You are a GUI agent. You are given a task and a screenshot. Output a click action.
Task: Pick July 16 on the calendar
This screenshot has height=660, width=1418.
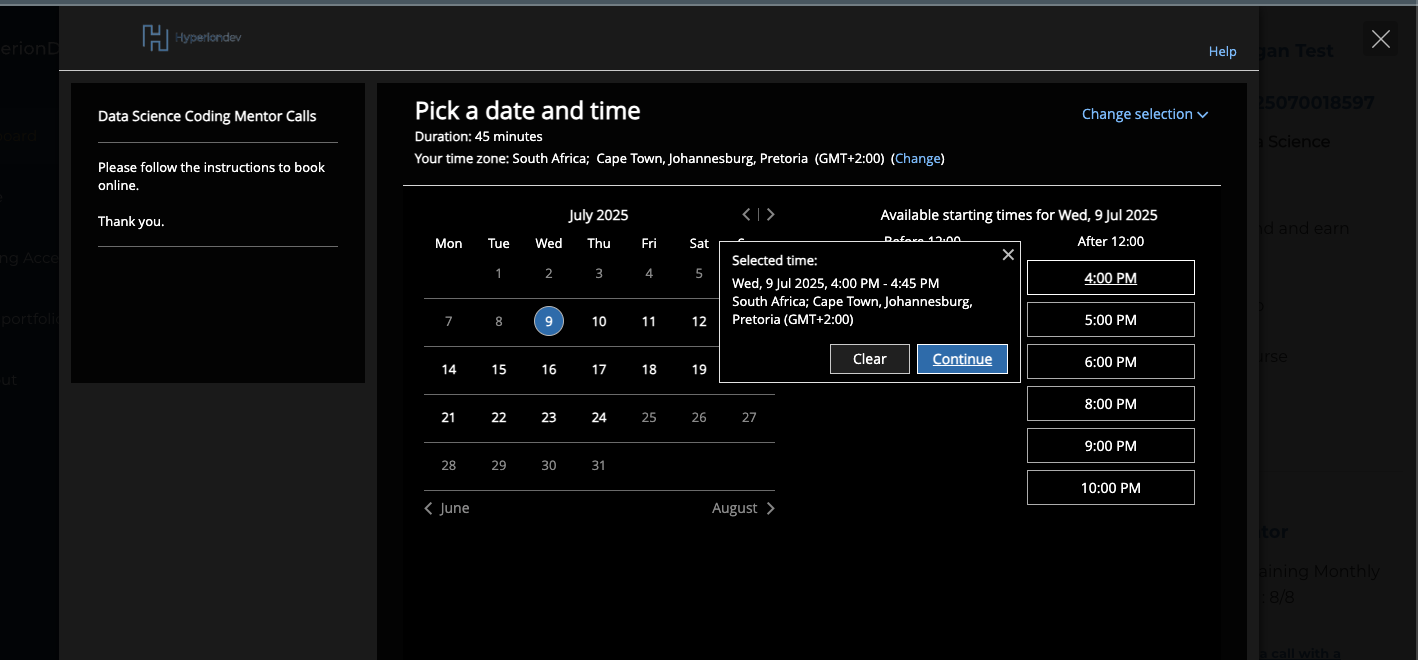coord(549,369)
